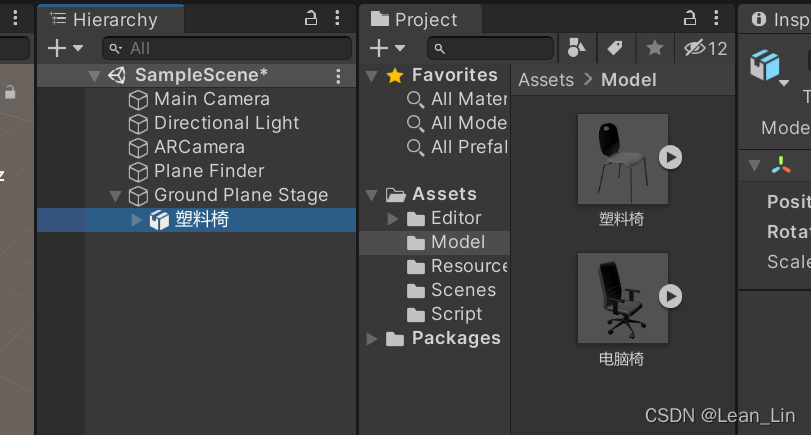This screenshot has width=811, height=435.
Task: Open the Scripts folder in Assets
Action: [456, 314]
